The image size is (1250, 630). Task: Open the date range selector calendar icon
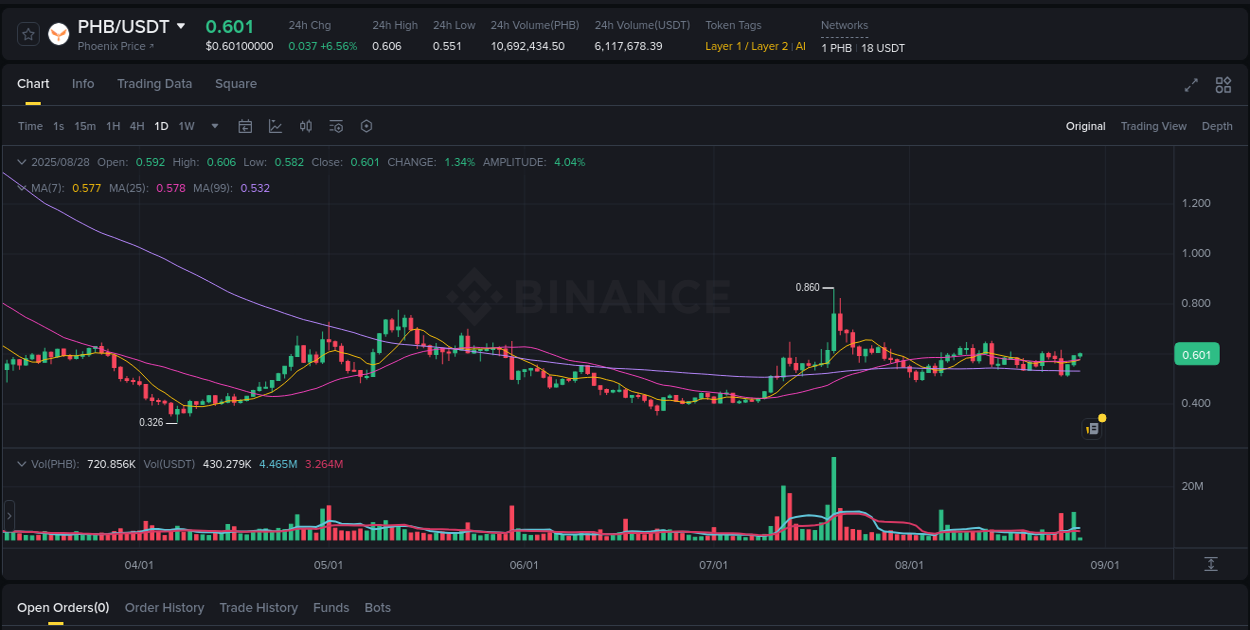coord(245,126)
